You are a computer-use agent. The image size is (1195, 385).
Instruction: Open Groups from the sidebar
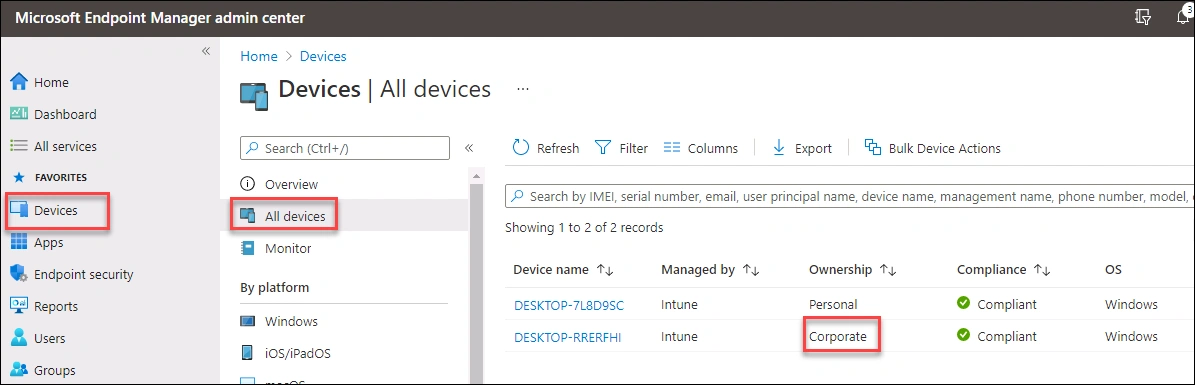point(54,371)
